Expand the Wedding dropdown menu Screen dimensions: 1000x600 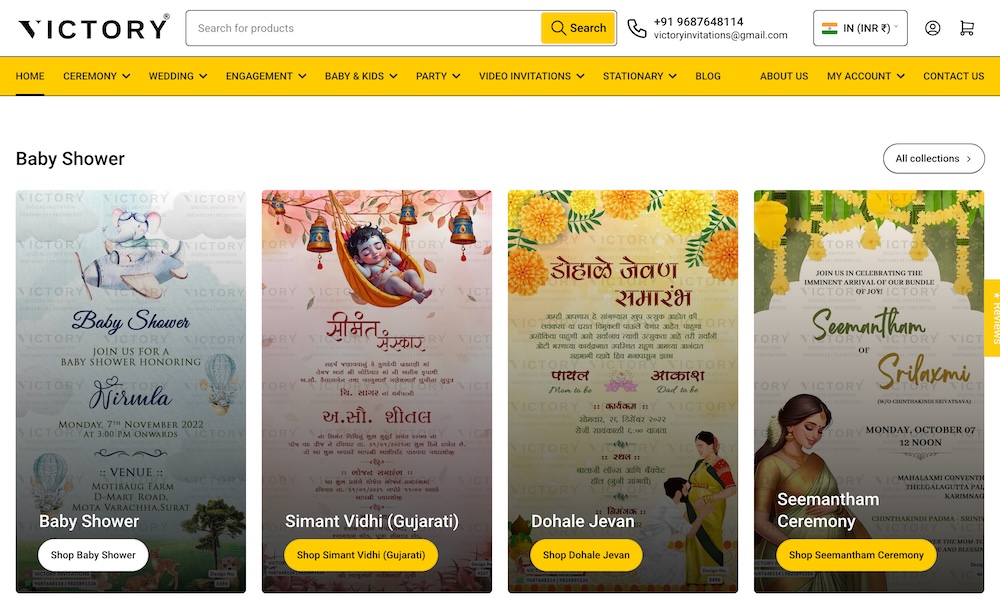click(x=178, y=76)
